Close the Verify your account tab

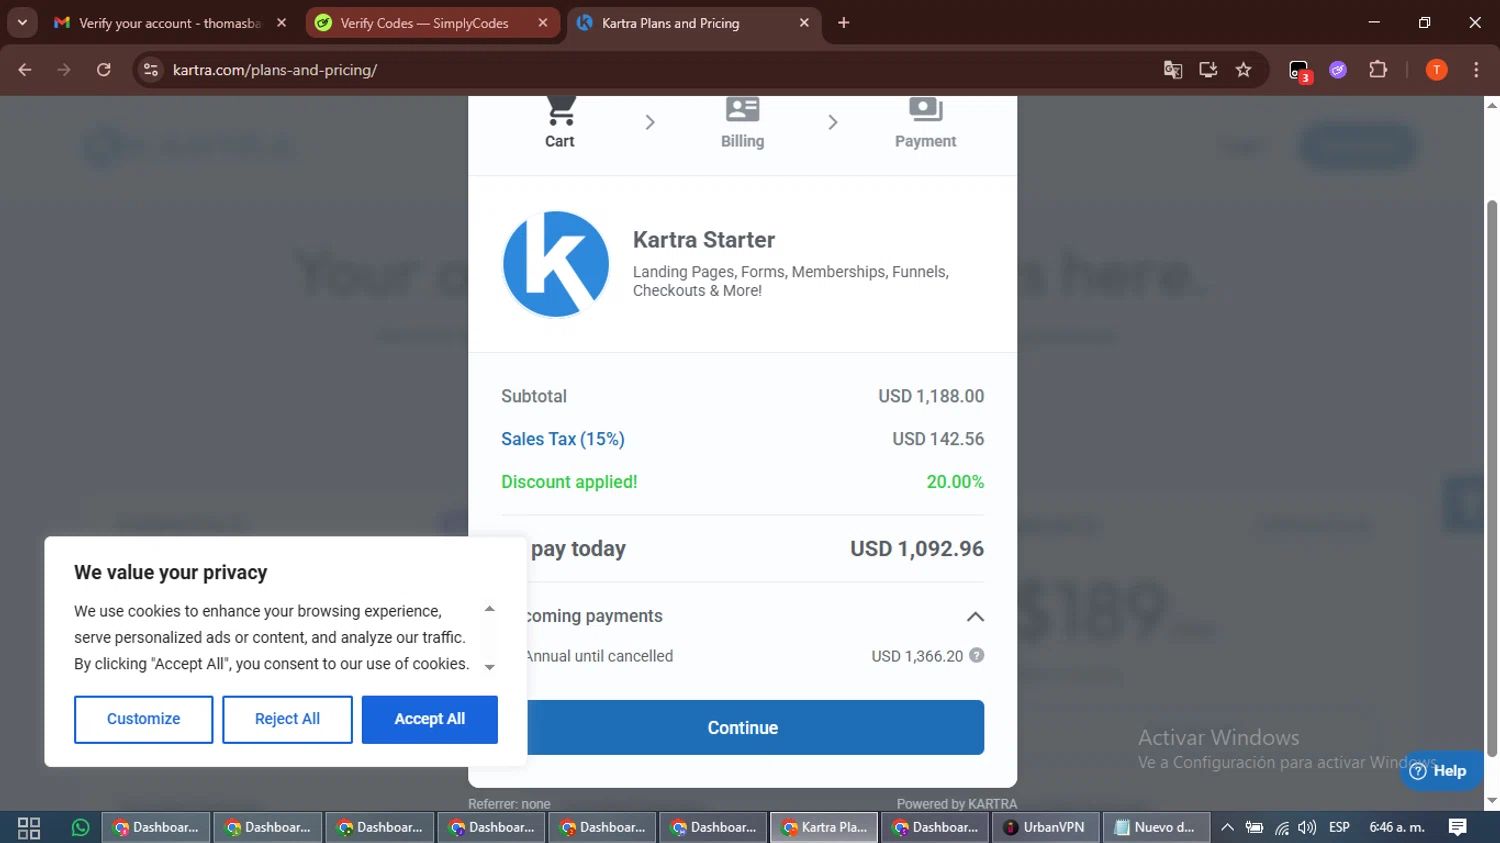click(281, 23)
